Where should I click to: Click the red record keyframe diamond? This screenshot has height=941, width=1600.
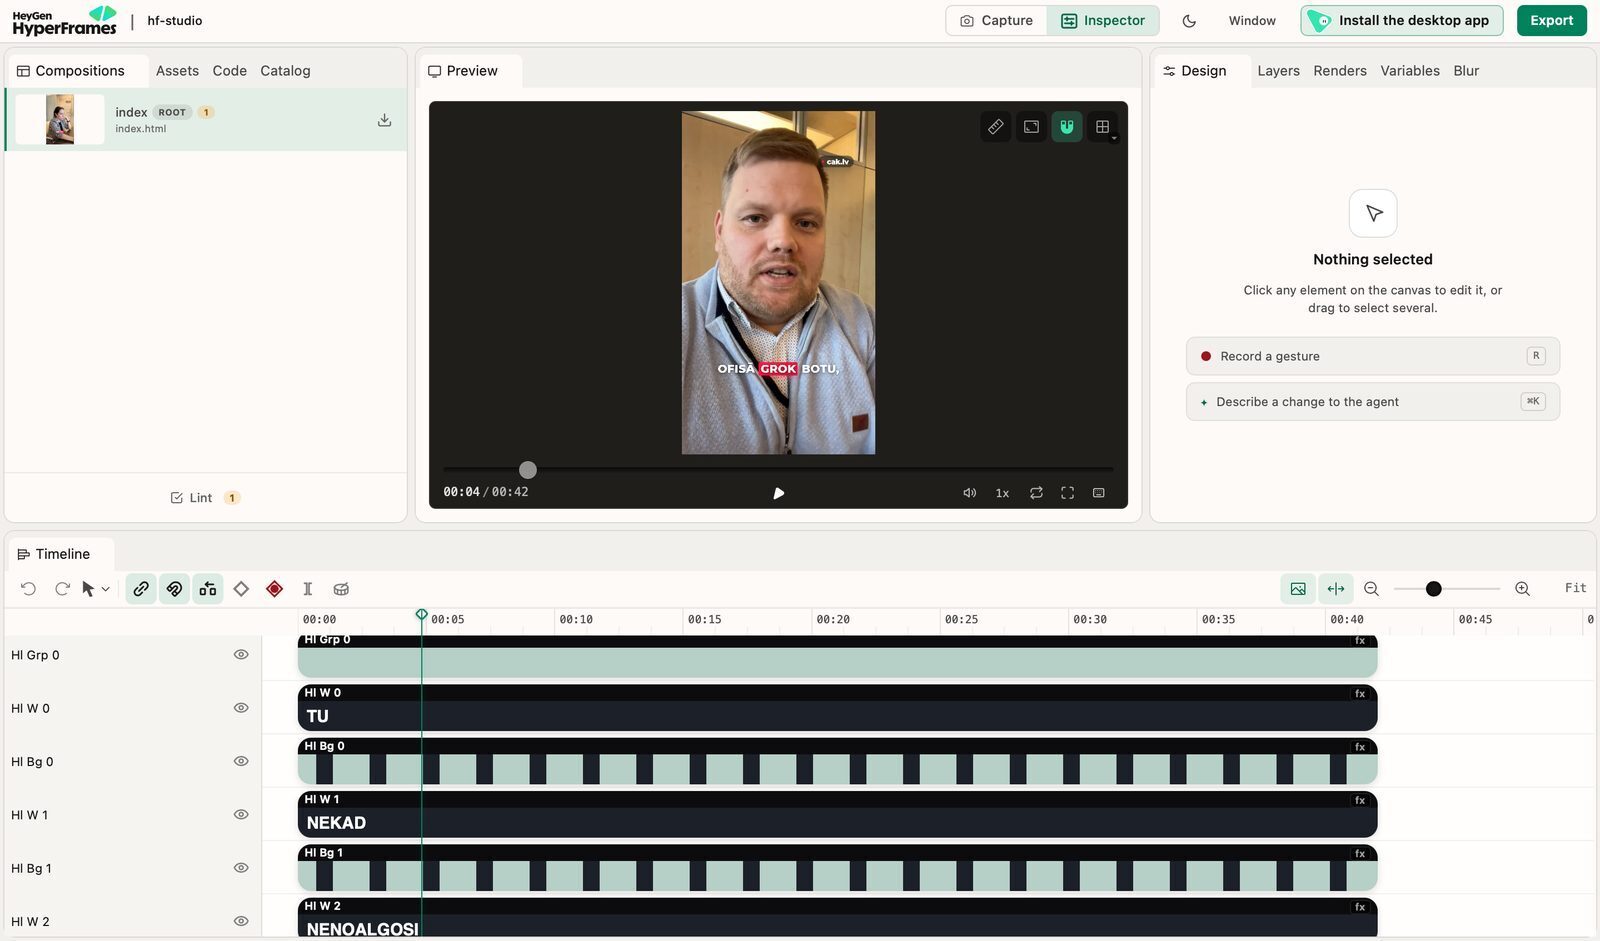coord(274,589)
